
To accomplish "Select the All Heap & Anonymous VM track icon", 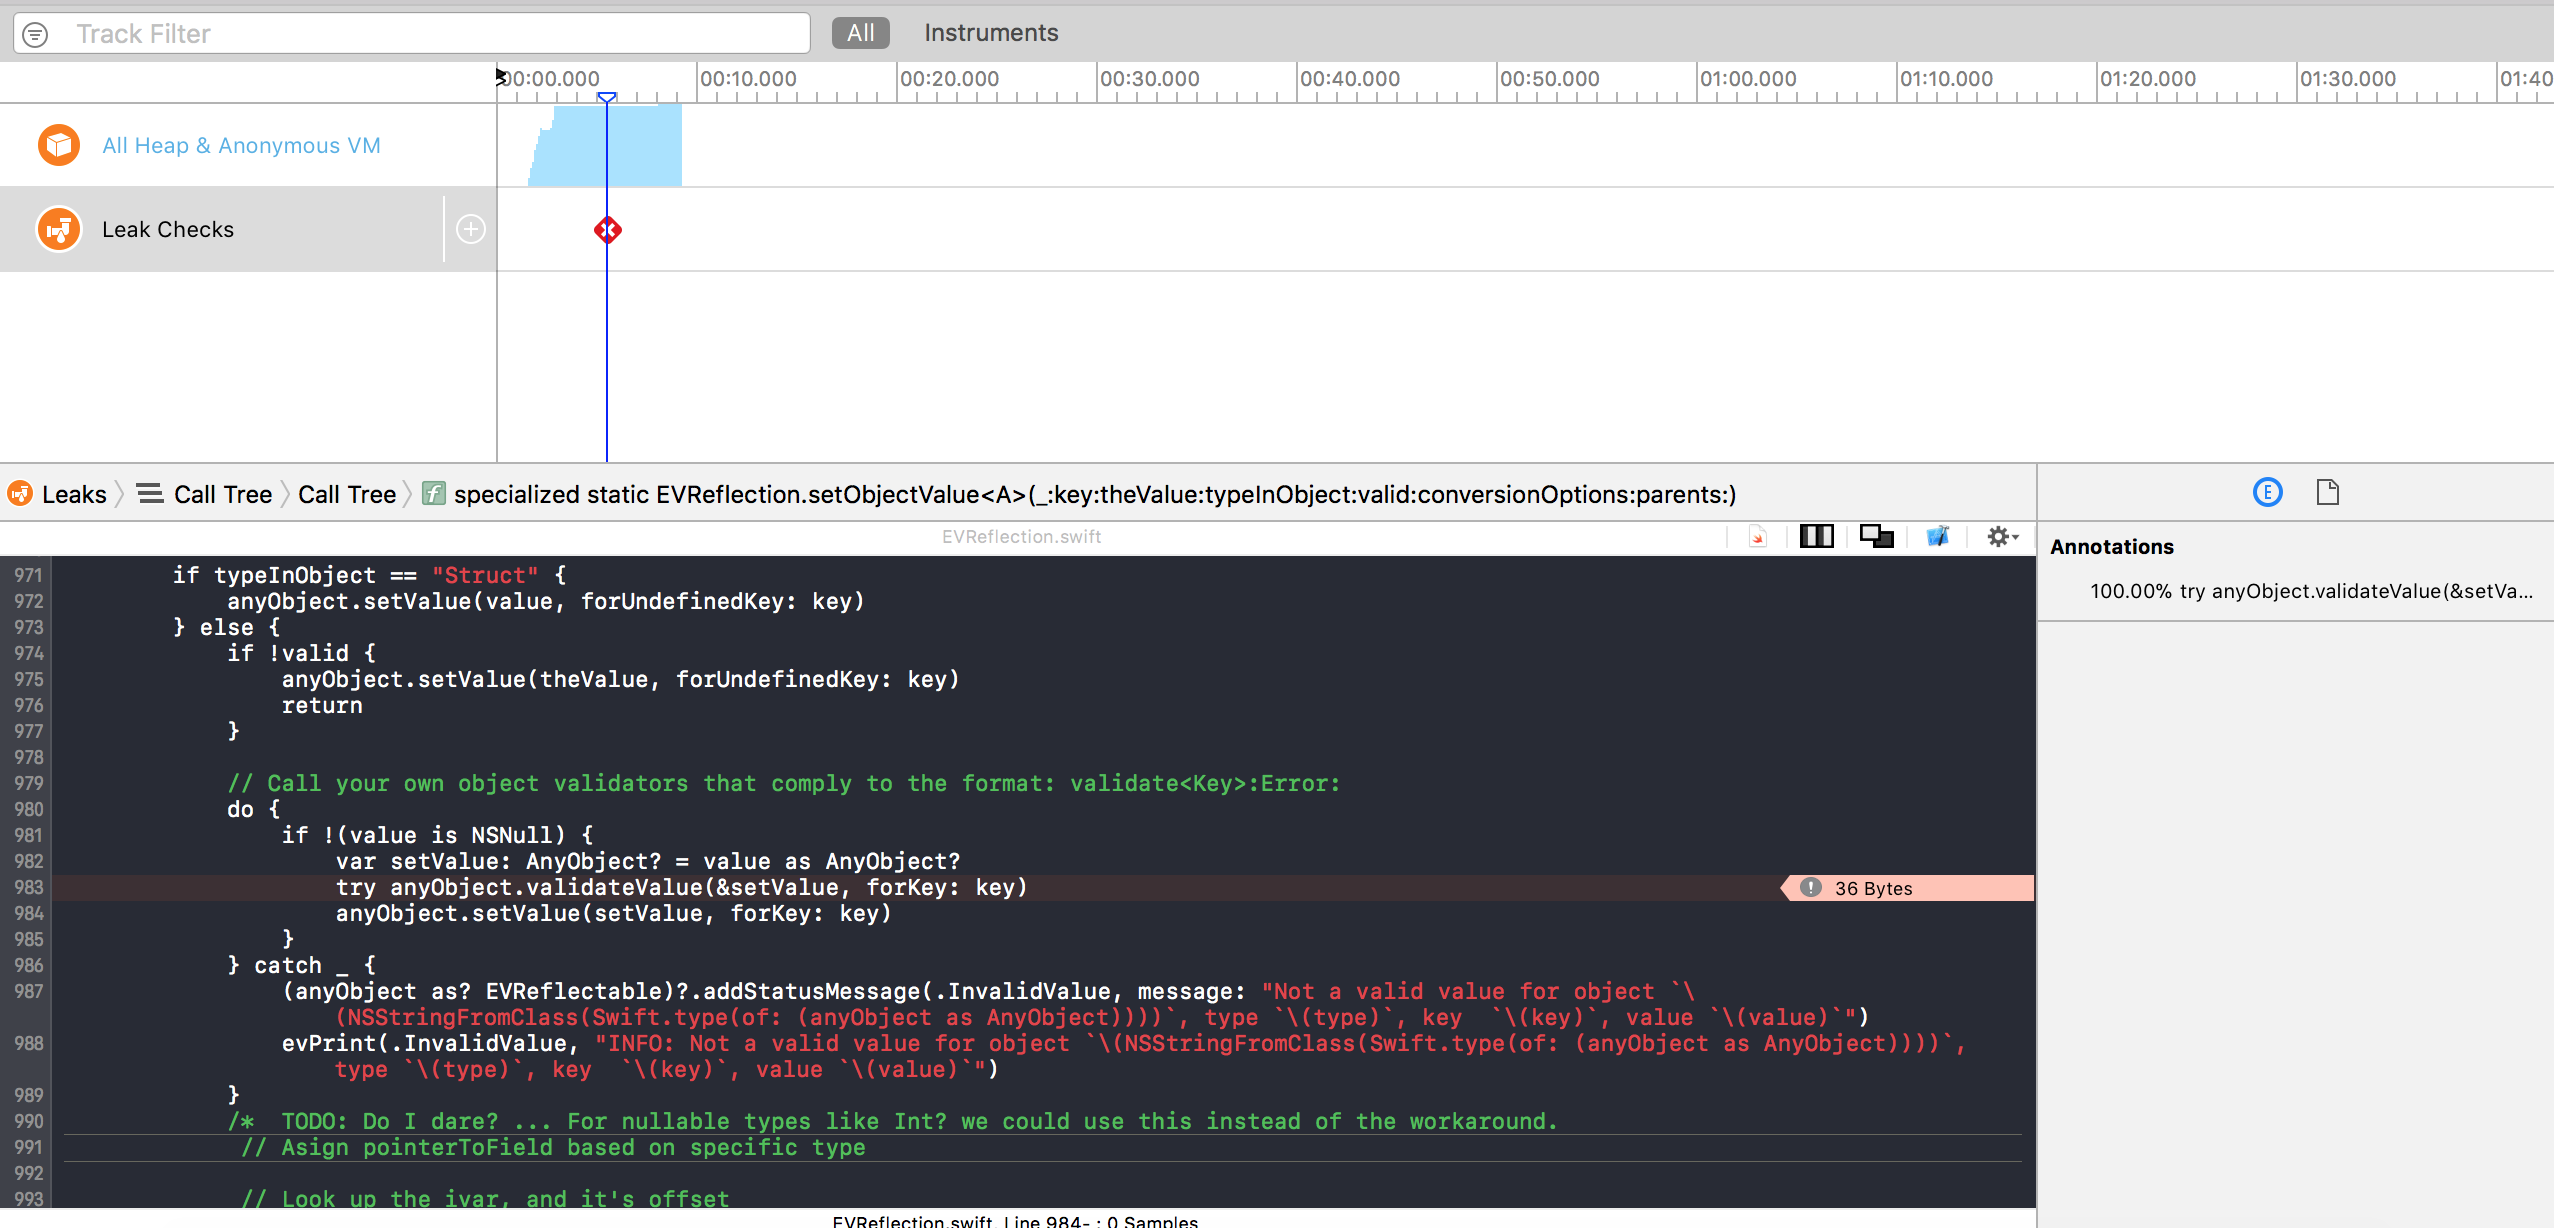I will [58, 144].
